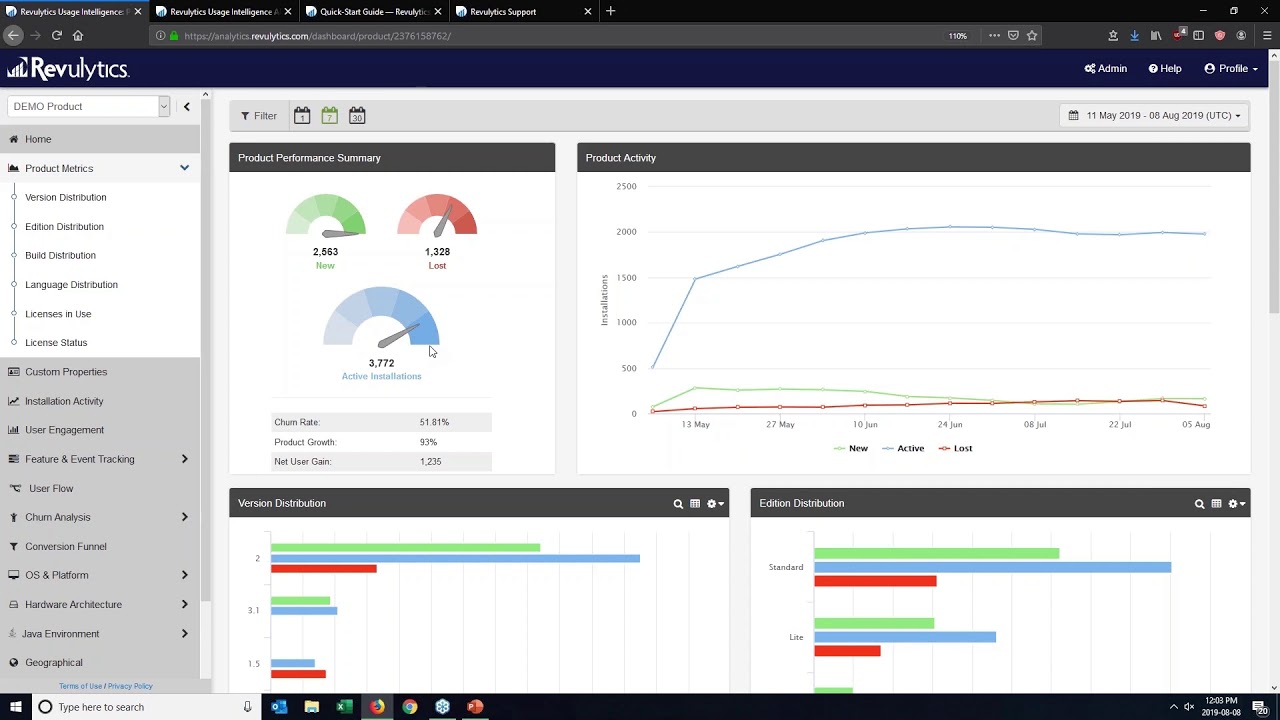Open the Admin link in header
The width and height of the screenshot is (1280, 720).
point(1106,68)
